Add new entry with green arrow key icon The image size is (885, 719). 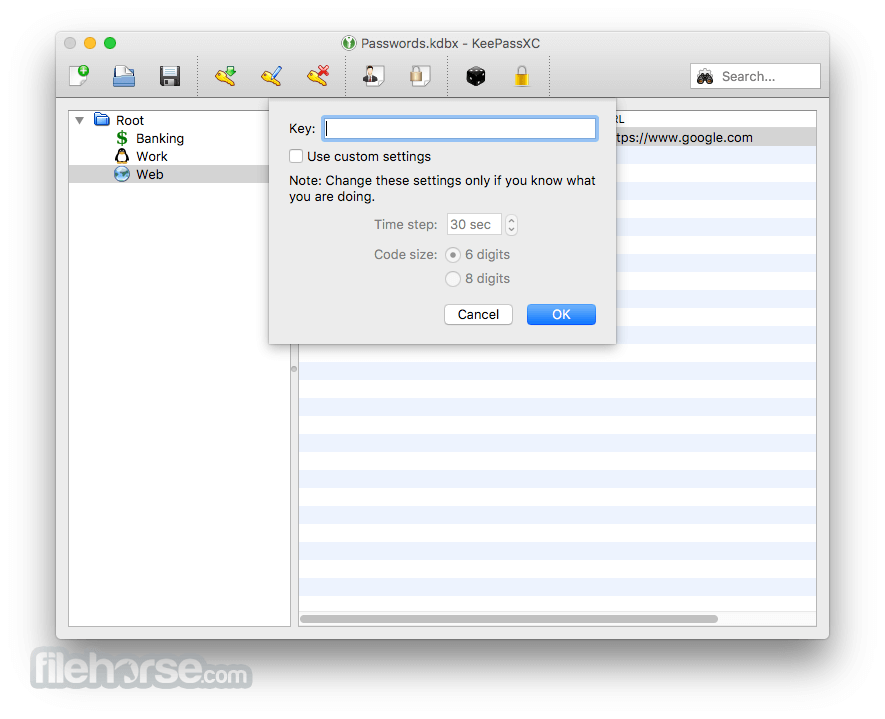click(x=225, y=76)
